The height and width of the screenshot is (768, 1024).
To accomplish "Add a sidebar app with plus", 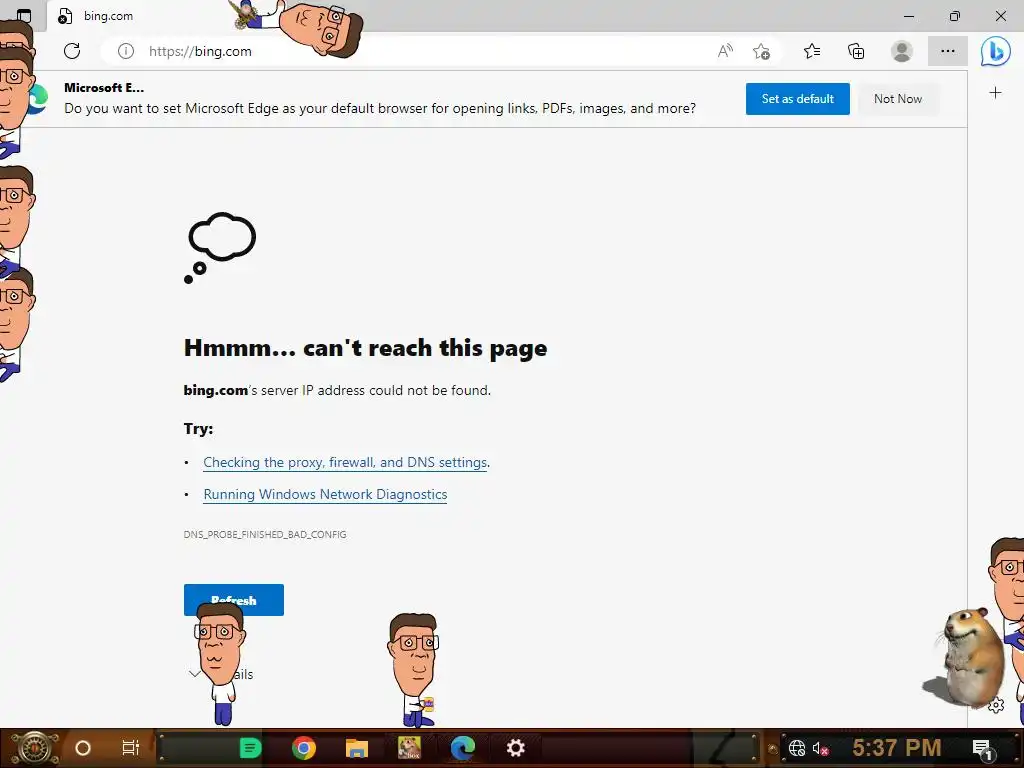I will click(995, 93).
